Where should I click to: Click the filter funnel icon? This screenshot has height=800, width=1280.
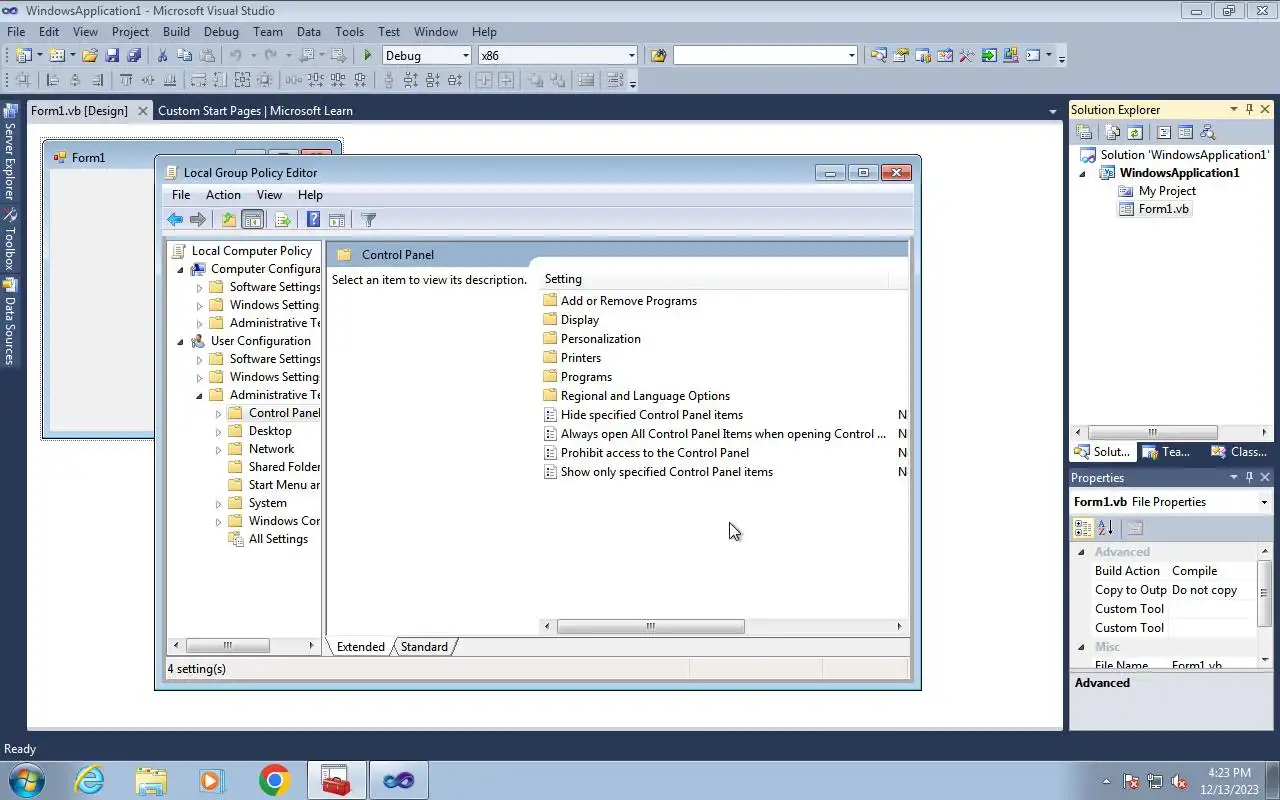click(368, 220)
